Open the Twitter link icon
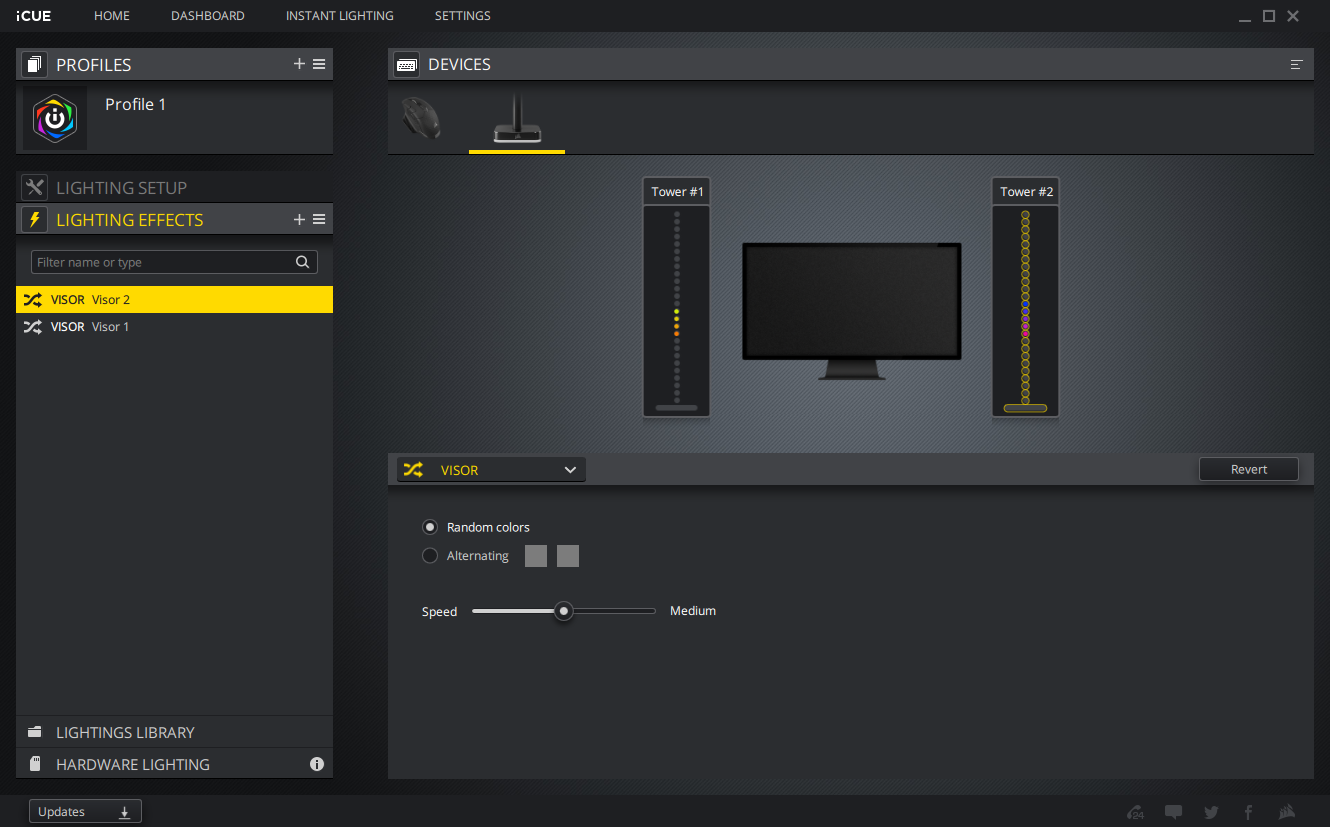 [x=1211, y=812]
